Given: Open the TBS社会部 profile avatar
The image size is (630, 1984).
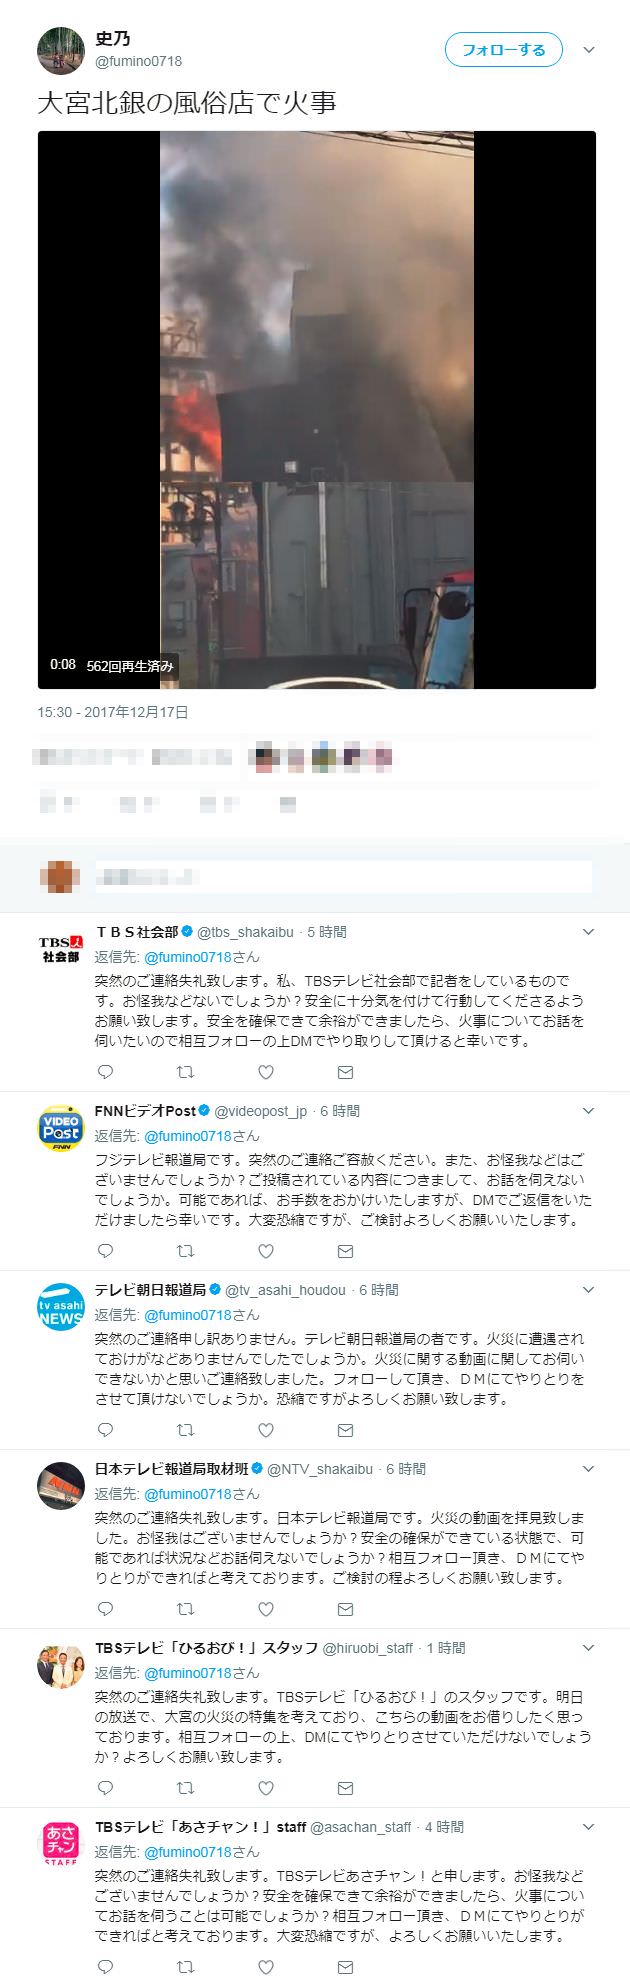Looking at the screenshot, I should 60,948.
